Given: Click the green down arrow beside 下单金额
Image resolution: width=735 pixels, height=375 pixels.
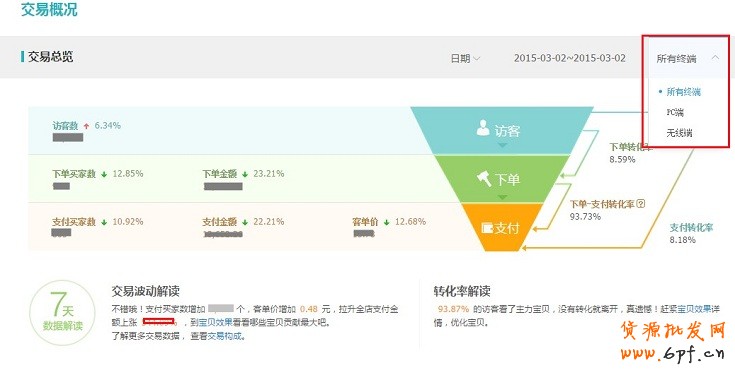Looking at the screenshot, I should tap(245, 174).
